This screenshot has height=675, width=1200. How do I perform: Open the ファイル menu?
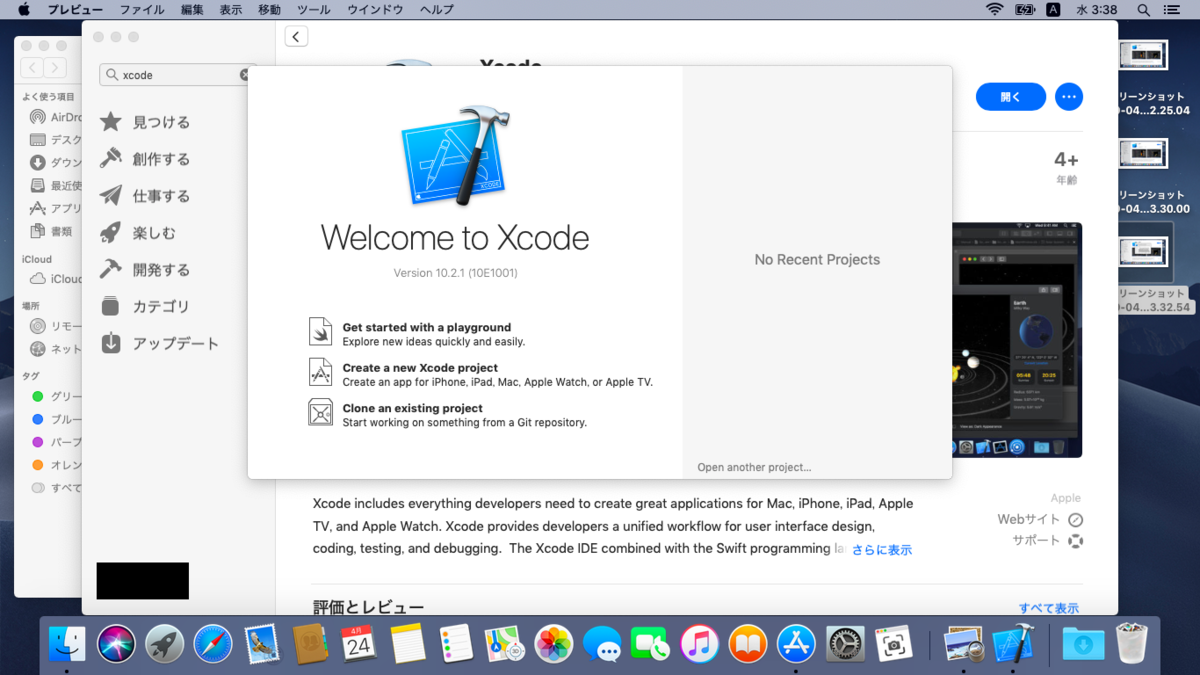coord(142,9)
